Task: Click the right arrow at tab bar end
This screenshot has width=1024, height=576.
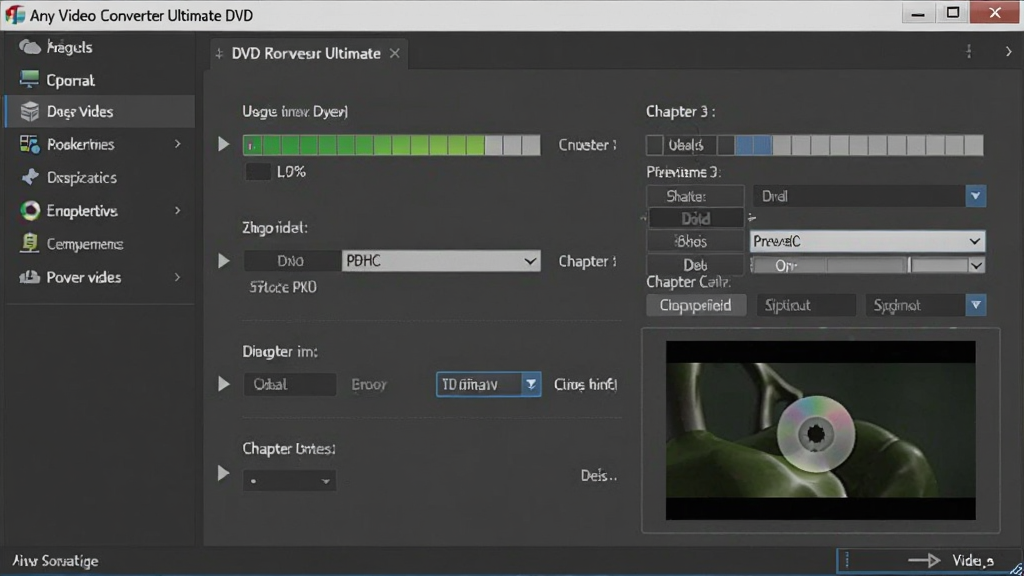Action: (1008, 52)
